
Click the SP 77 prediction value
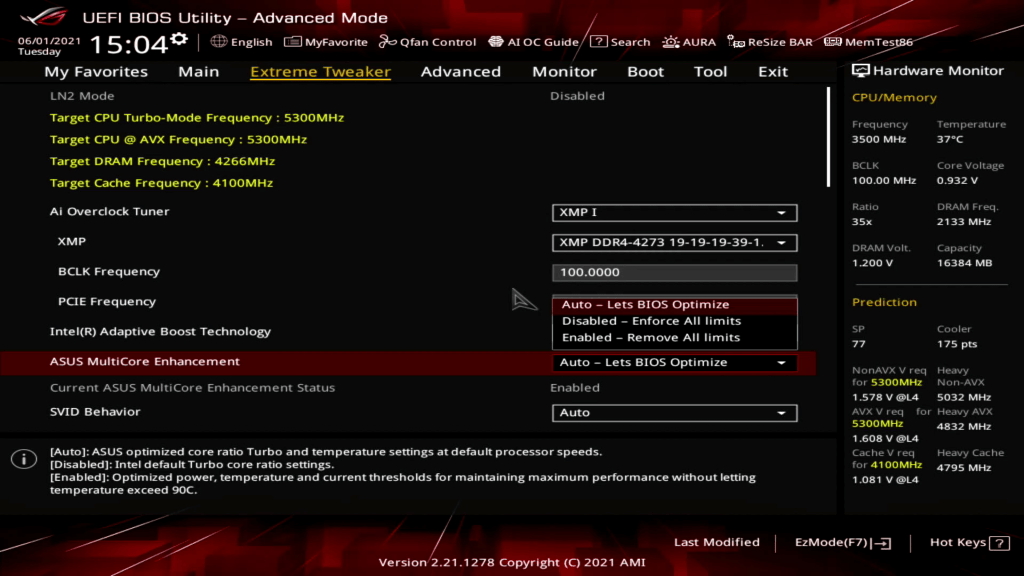[x=859, y=344]
